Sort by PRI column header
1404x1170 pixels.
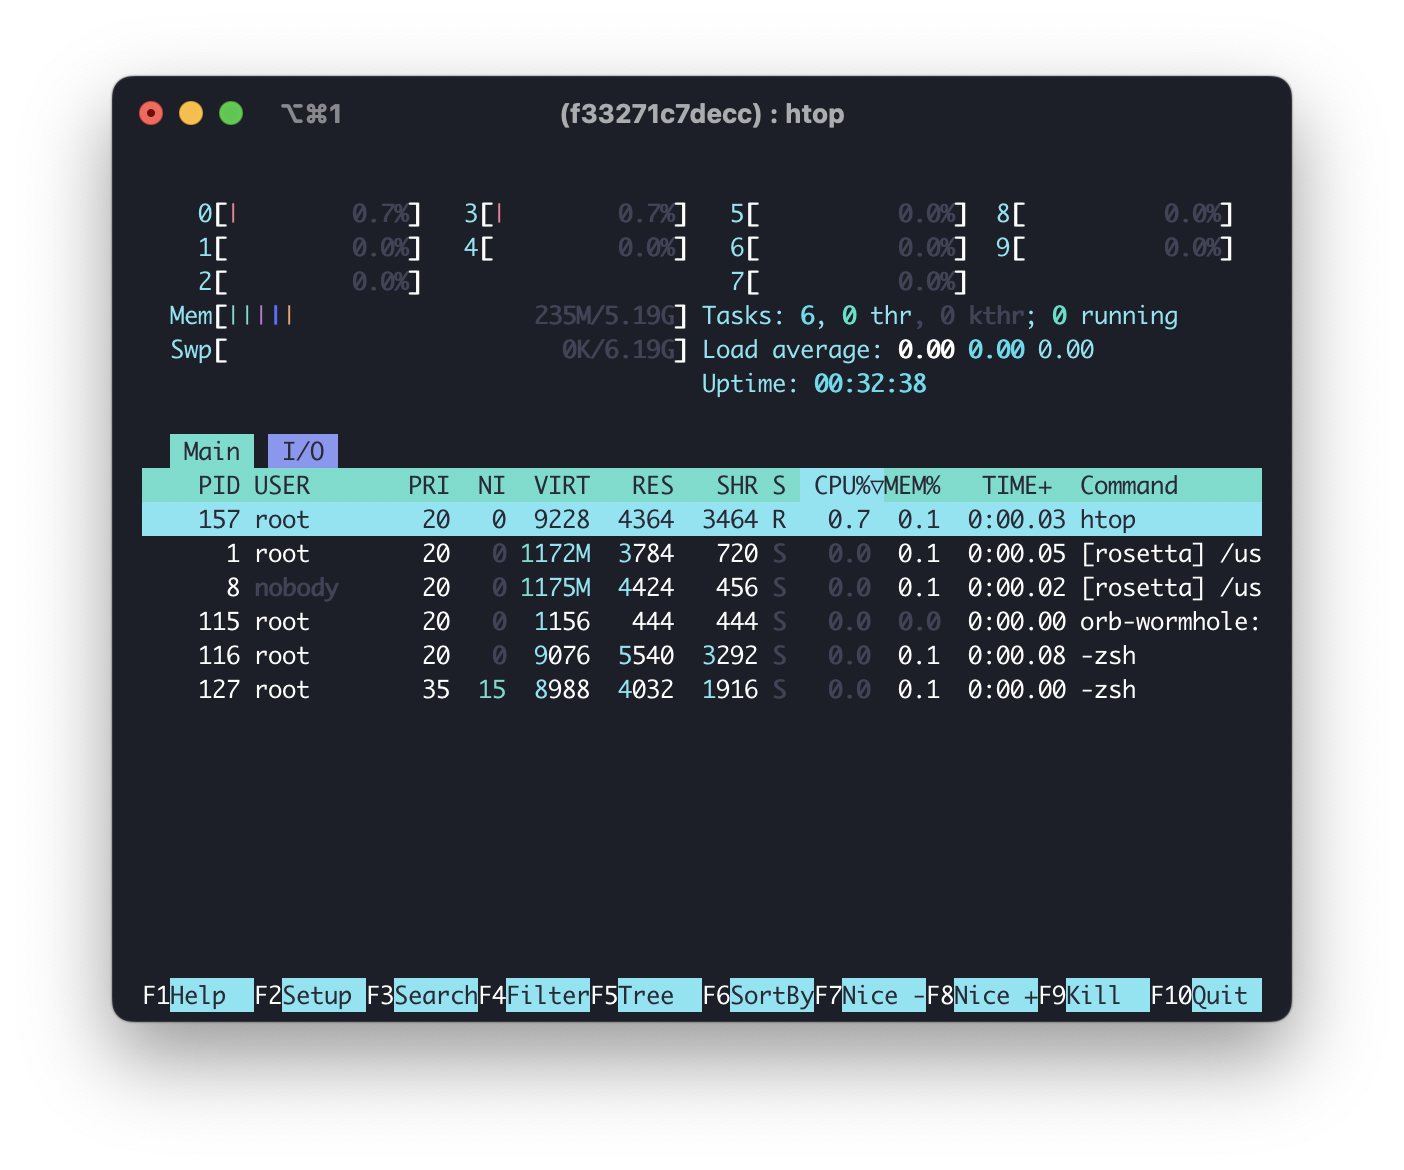coord(428,485)
